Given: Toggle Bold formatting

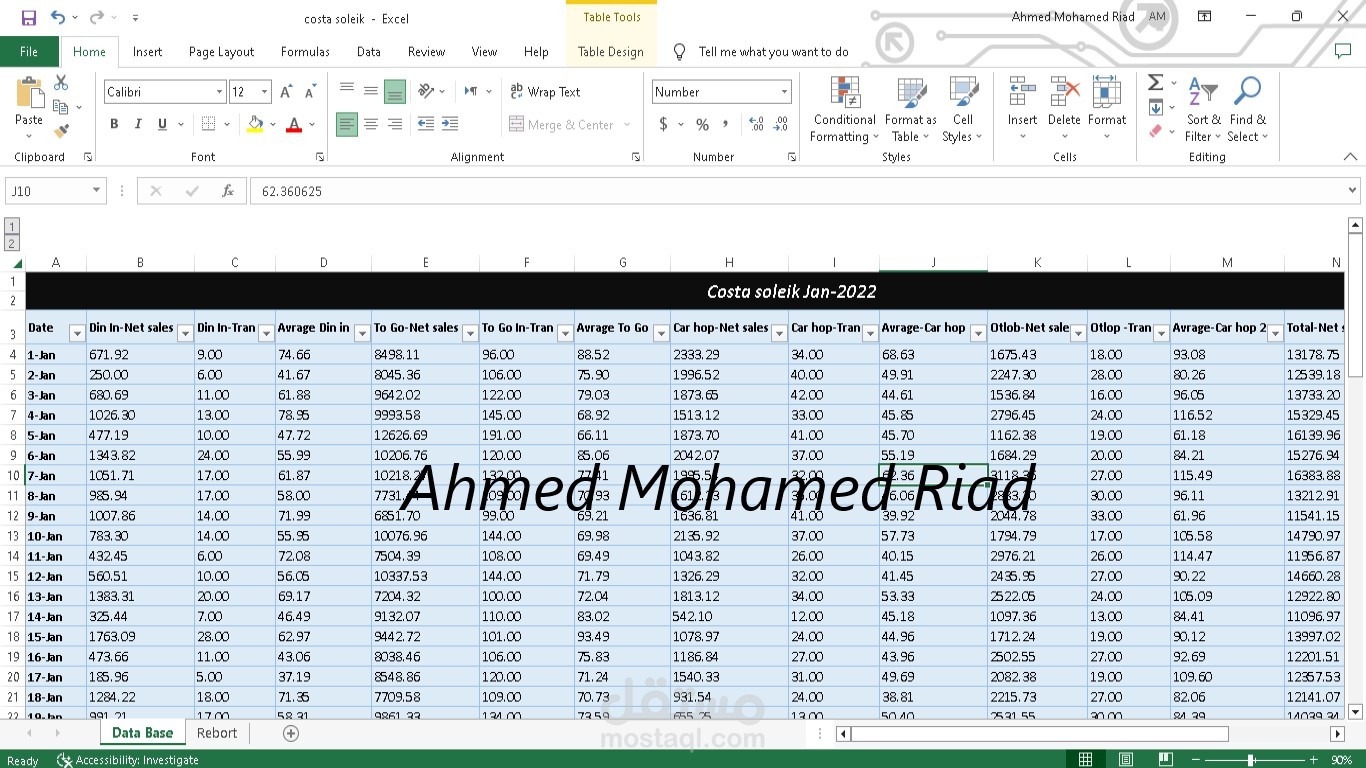Looking at the screenshot, I should (114, 124).
